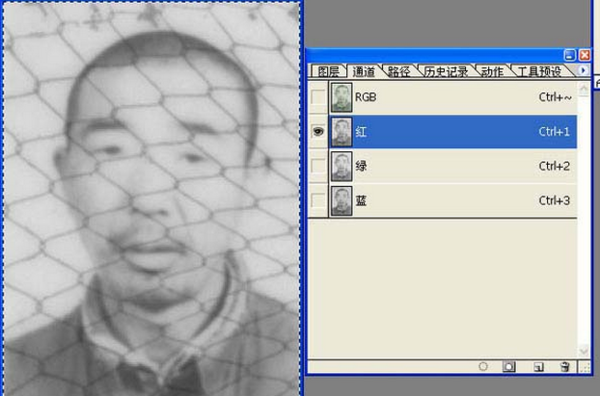The image size is (600, 396).
Task: Load channel as selection icon
Action: coord(483,367)
